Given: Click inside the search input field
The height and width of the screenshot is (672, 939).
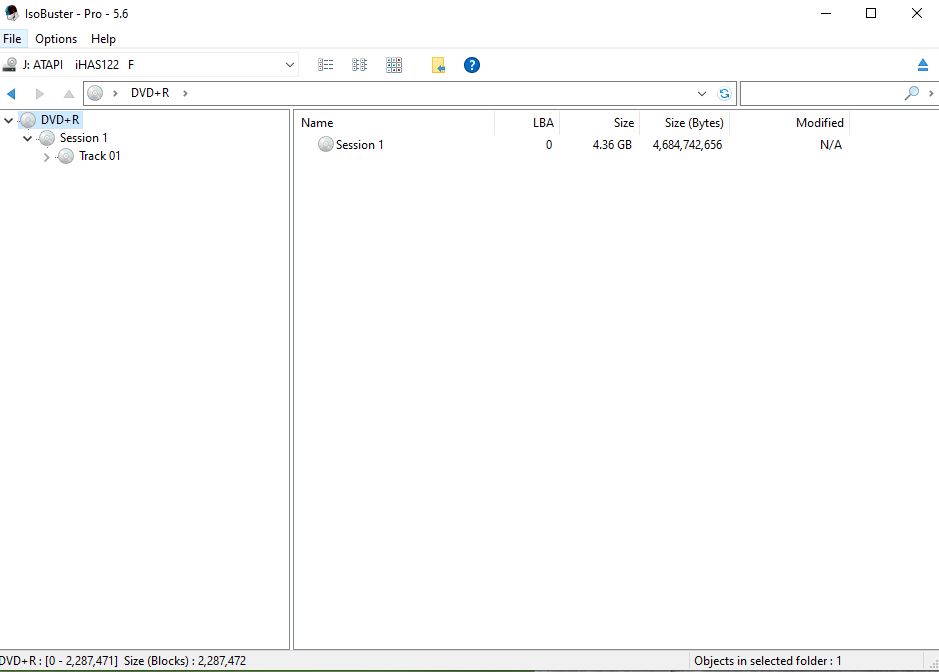Looking at the screenshot, I should coord(820,93).
